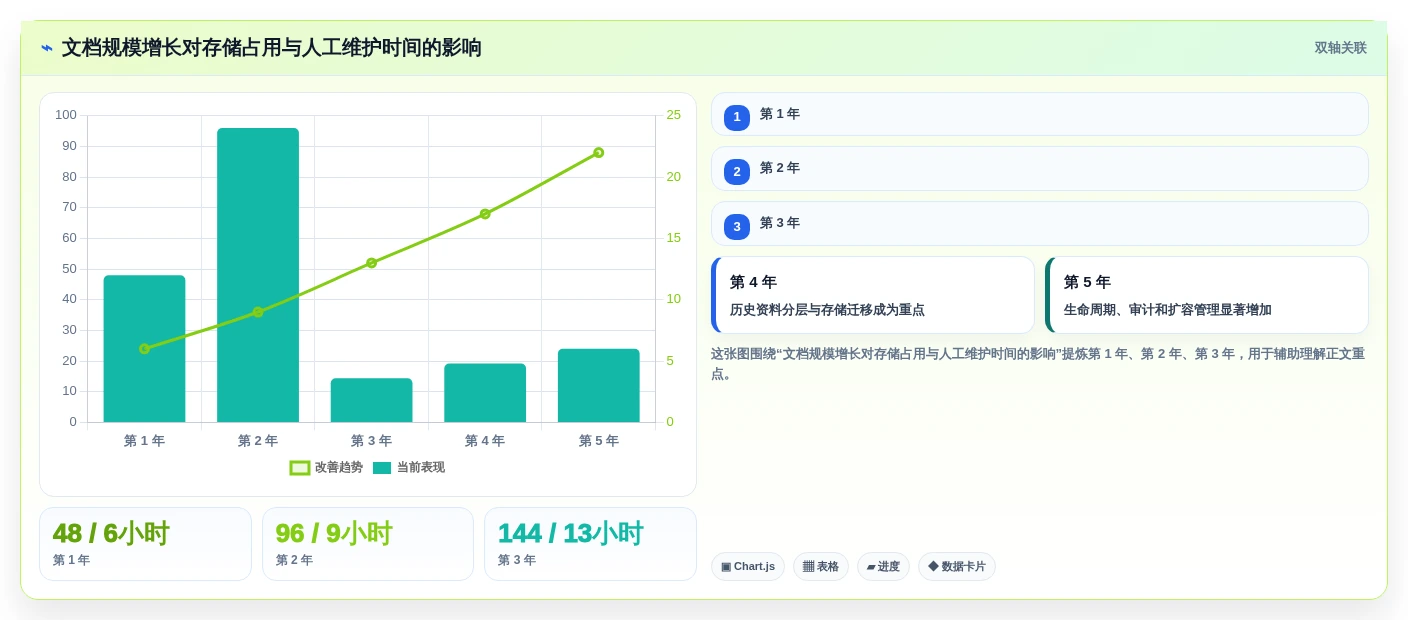Click the lightning icon beside the title
The height and width of the screenshot is (620, 1408).
[x=47, y=48]
